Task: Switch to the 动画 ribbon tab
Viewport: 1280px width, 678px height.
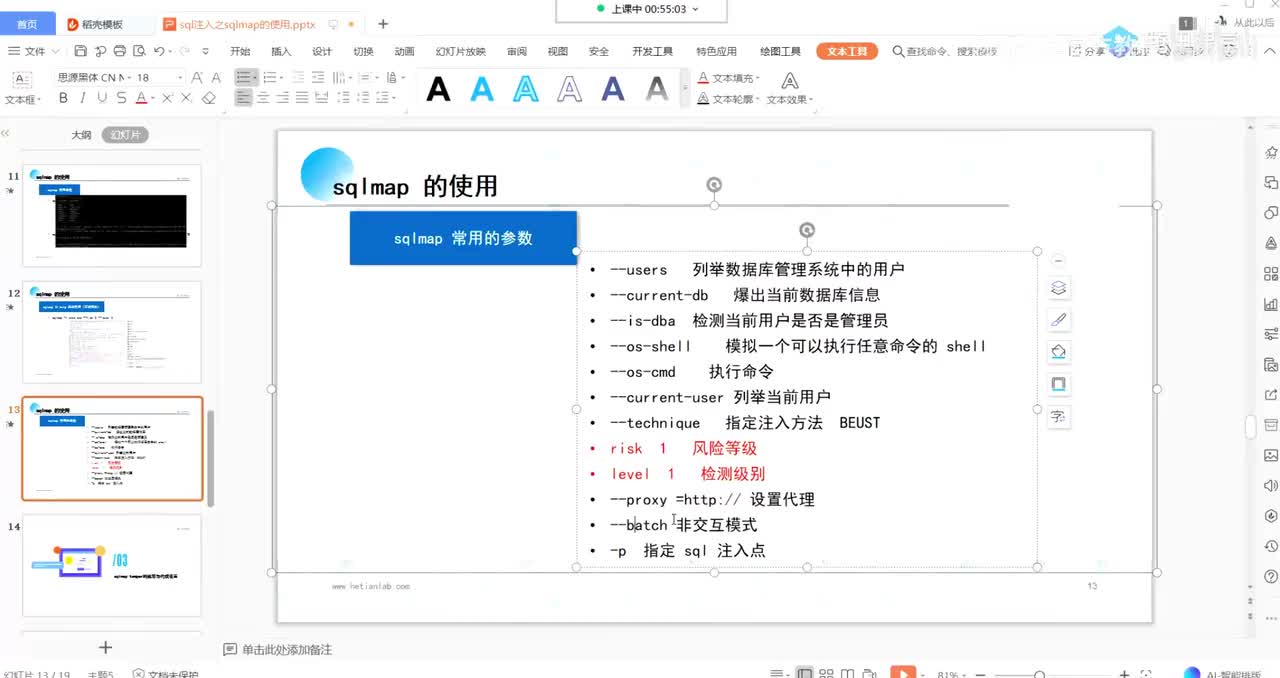Action: click(404, 51)
